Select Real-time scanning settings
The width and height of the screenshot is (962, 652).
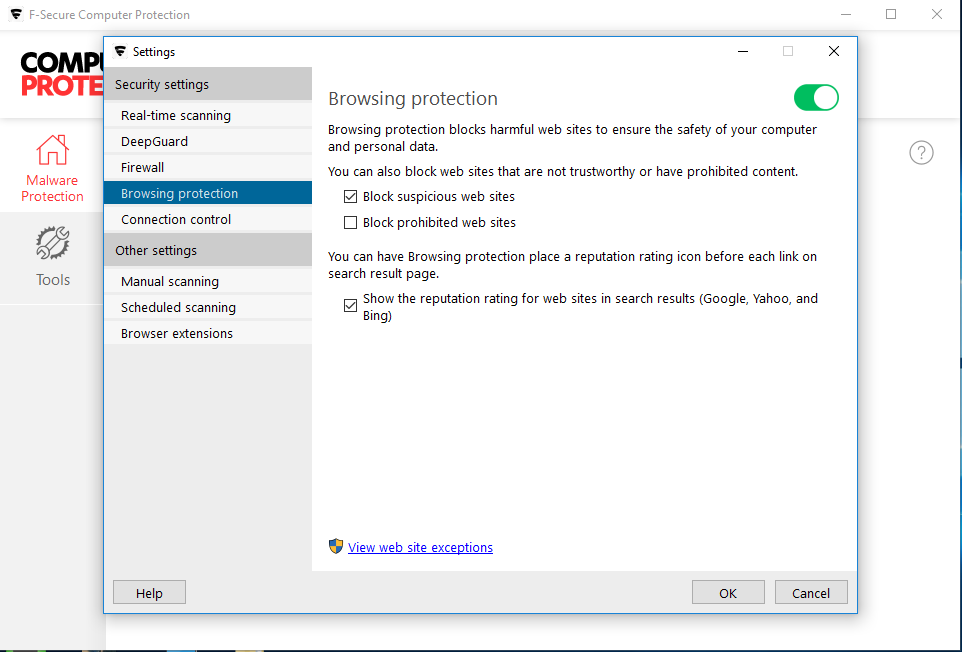pos(208,115)
